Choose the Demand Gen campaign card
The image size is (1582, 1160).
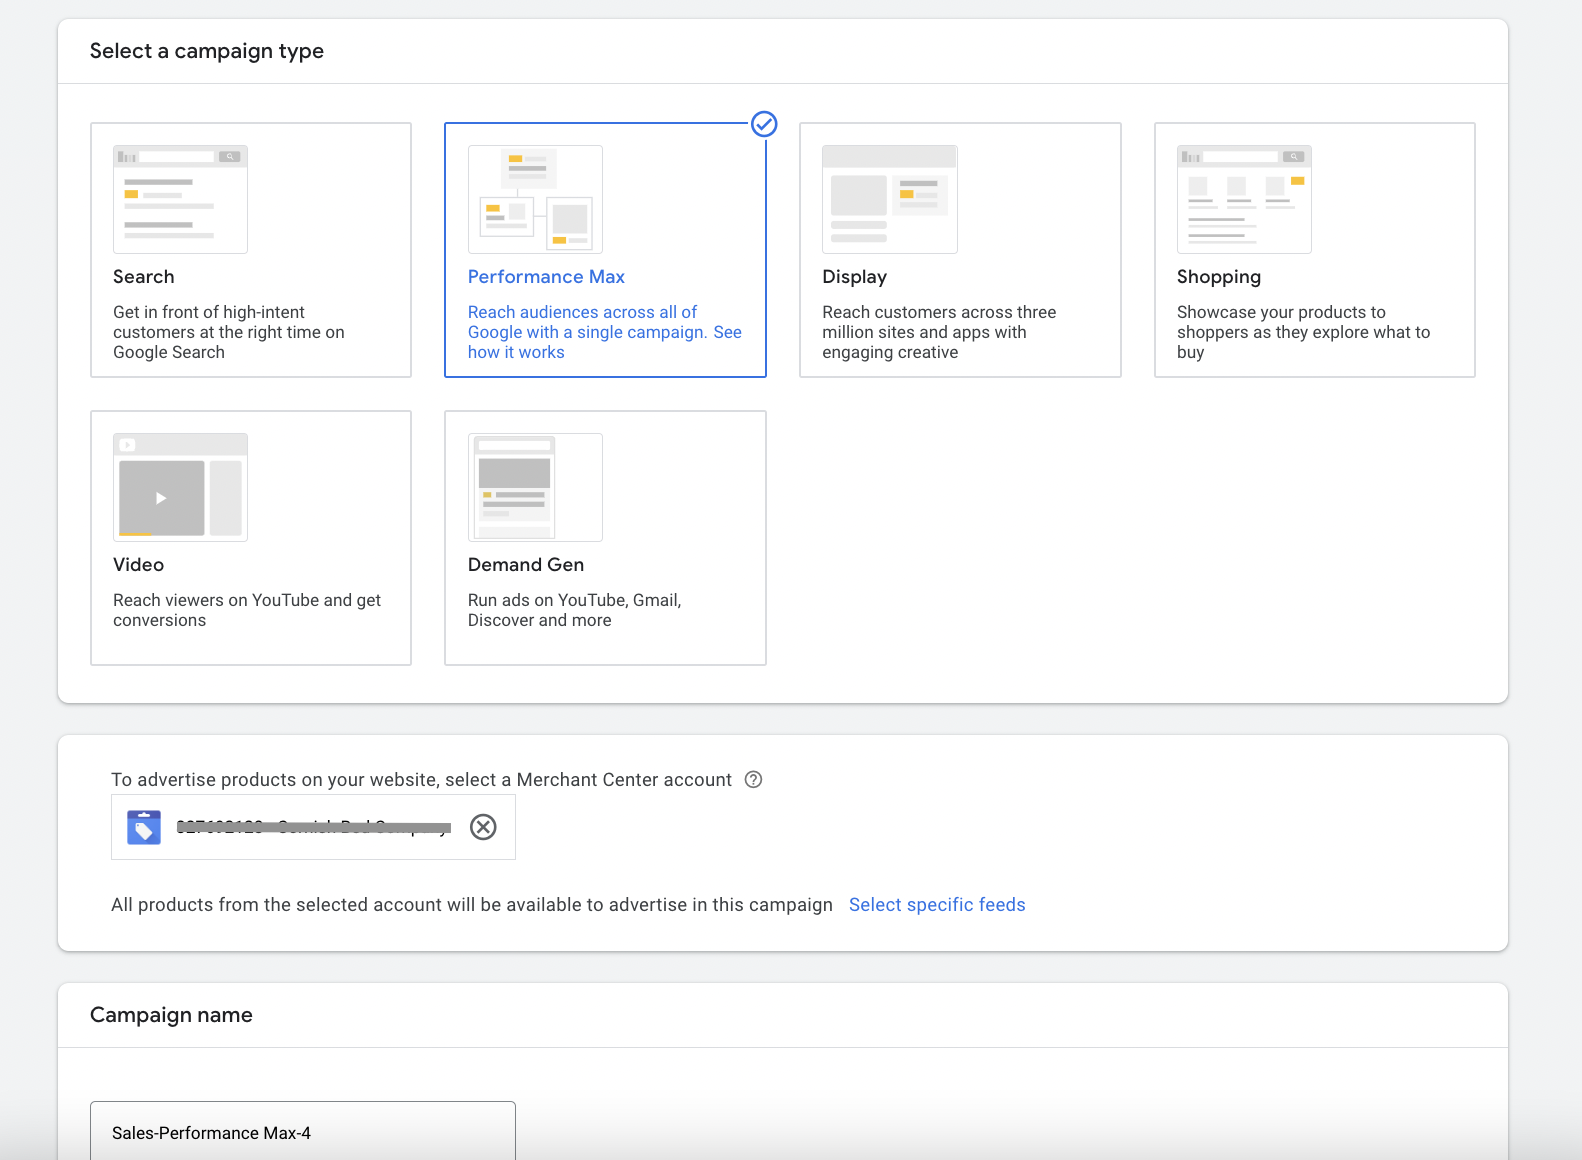point(605,600)
